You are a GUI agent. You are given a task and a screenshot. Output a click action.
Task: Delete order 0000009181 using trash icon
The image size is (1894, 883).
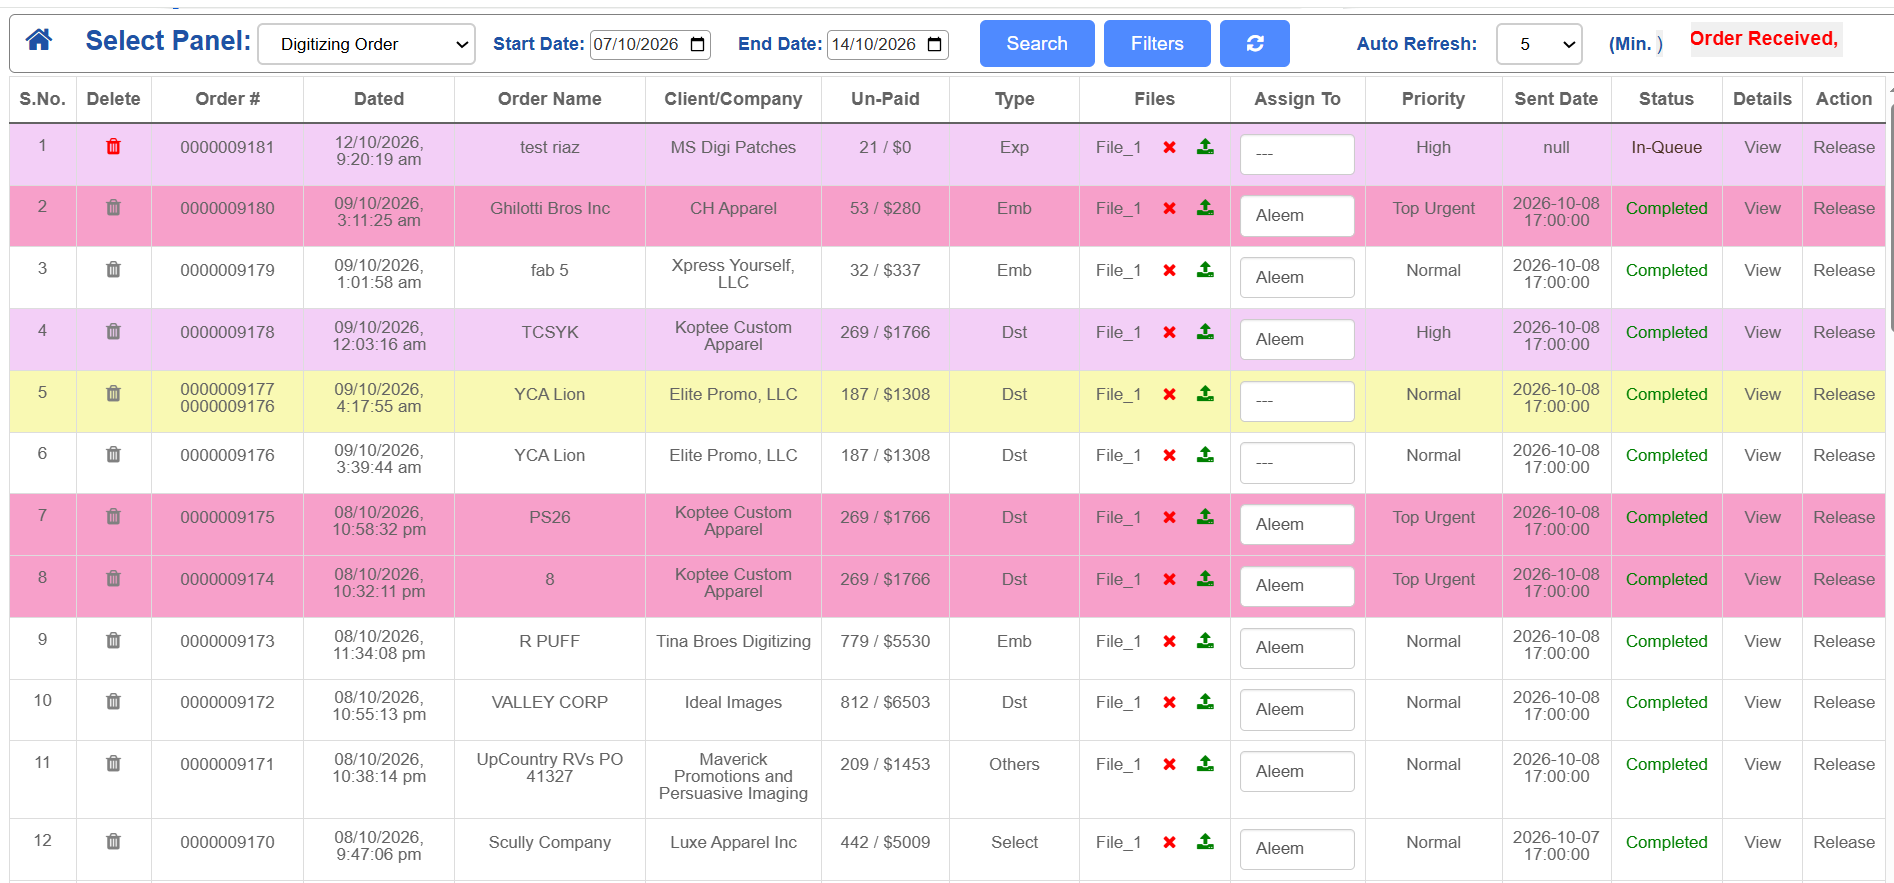click(114, 147)
